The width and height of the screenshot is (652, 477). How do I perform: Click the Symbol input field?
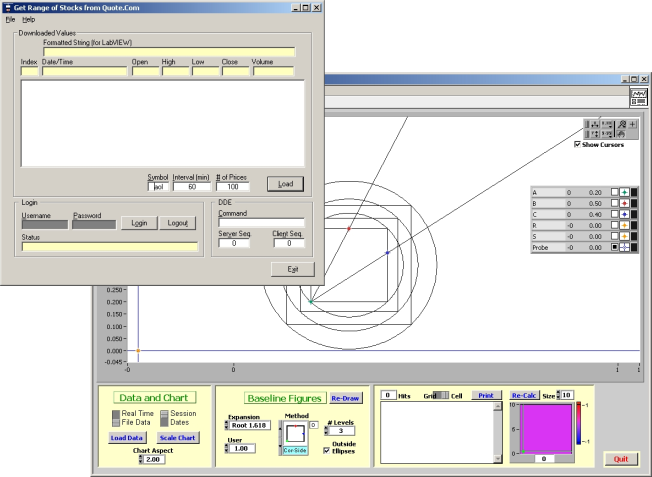click(x=156, y=186)
